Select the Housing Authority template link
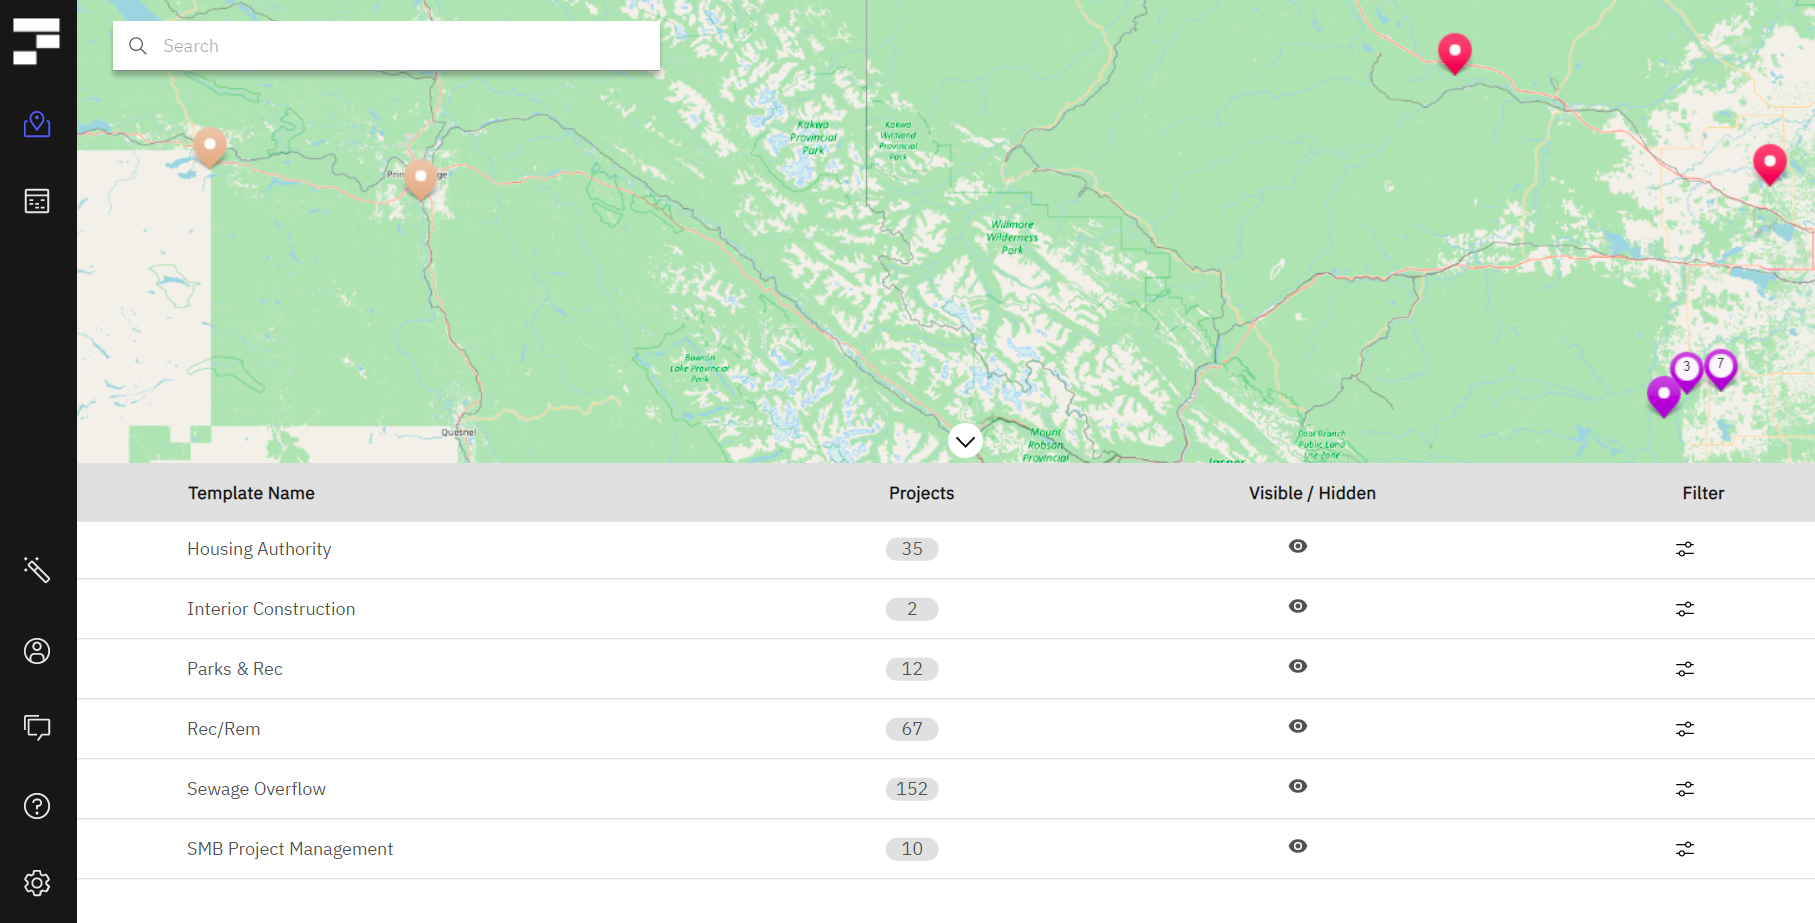Viewport: 1815px width, 923px height. tap(259, 548)
